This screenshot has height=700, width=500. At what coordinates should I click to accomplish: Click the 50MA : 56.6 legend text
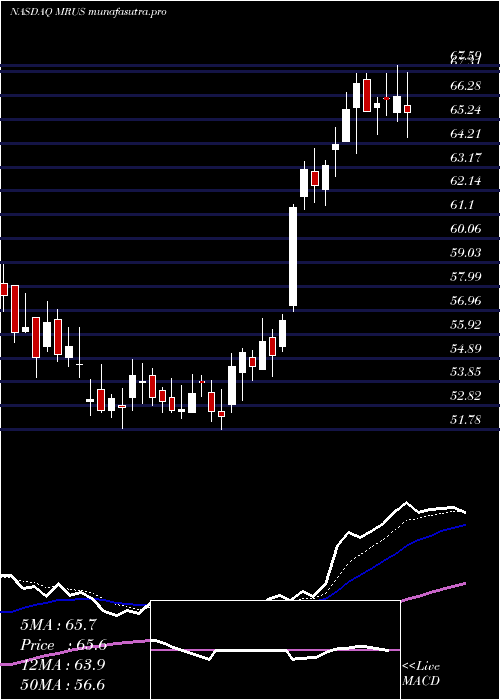63,684
